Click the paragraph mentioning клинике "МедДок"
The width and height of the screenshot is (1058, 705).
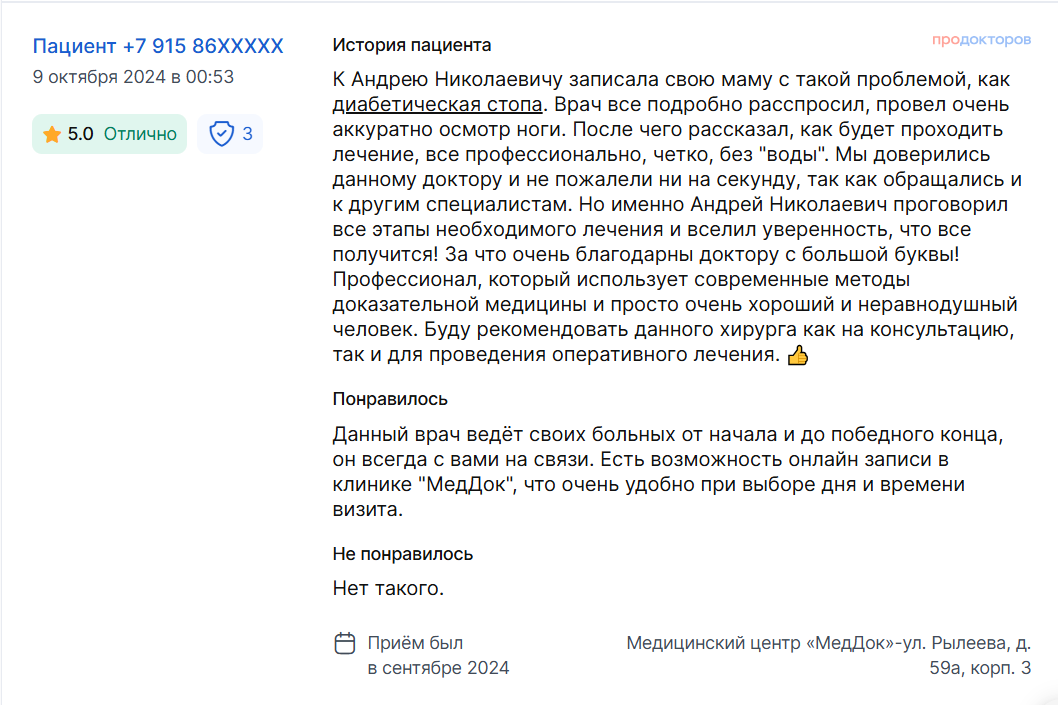(668, 472)
